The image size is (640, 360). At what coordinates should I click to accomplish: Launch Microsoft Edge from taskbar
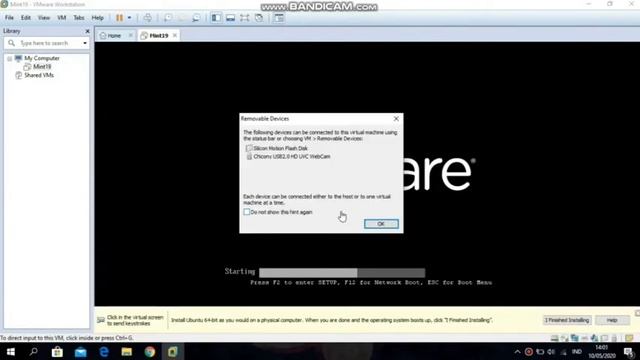[x=104, y=351]
